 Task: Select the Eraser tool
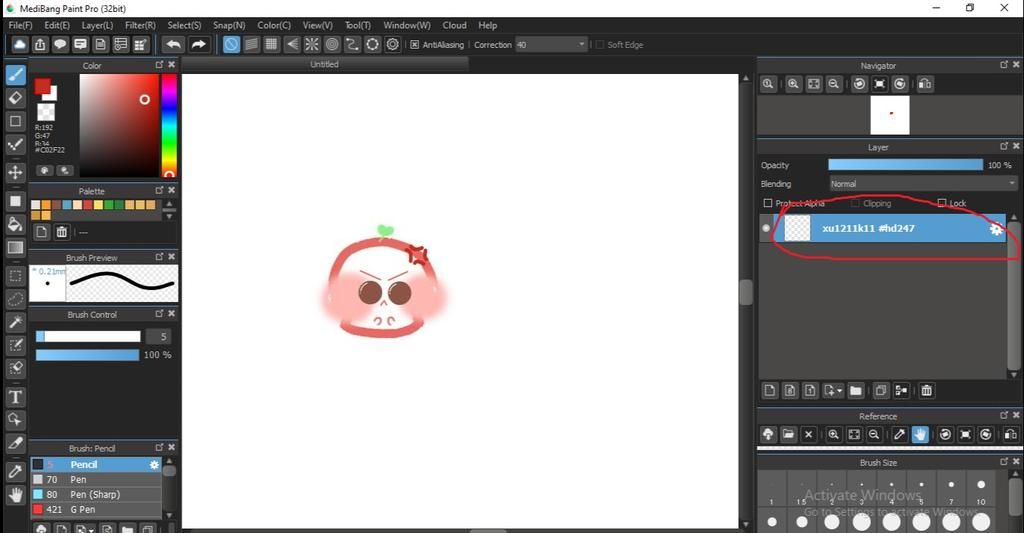point(16,98)
